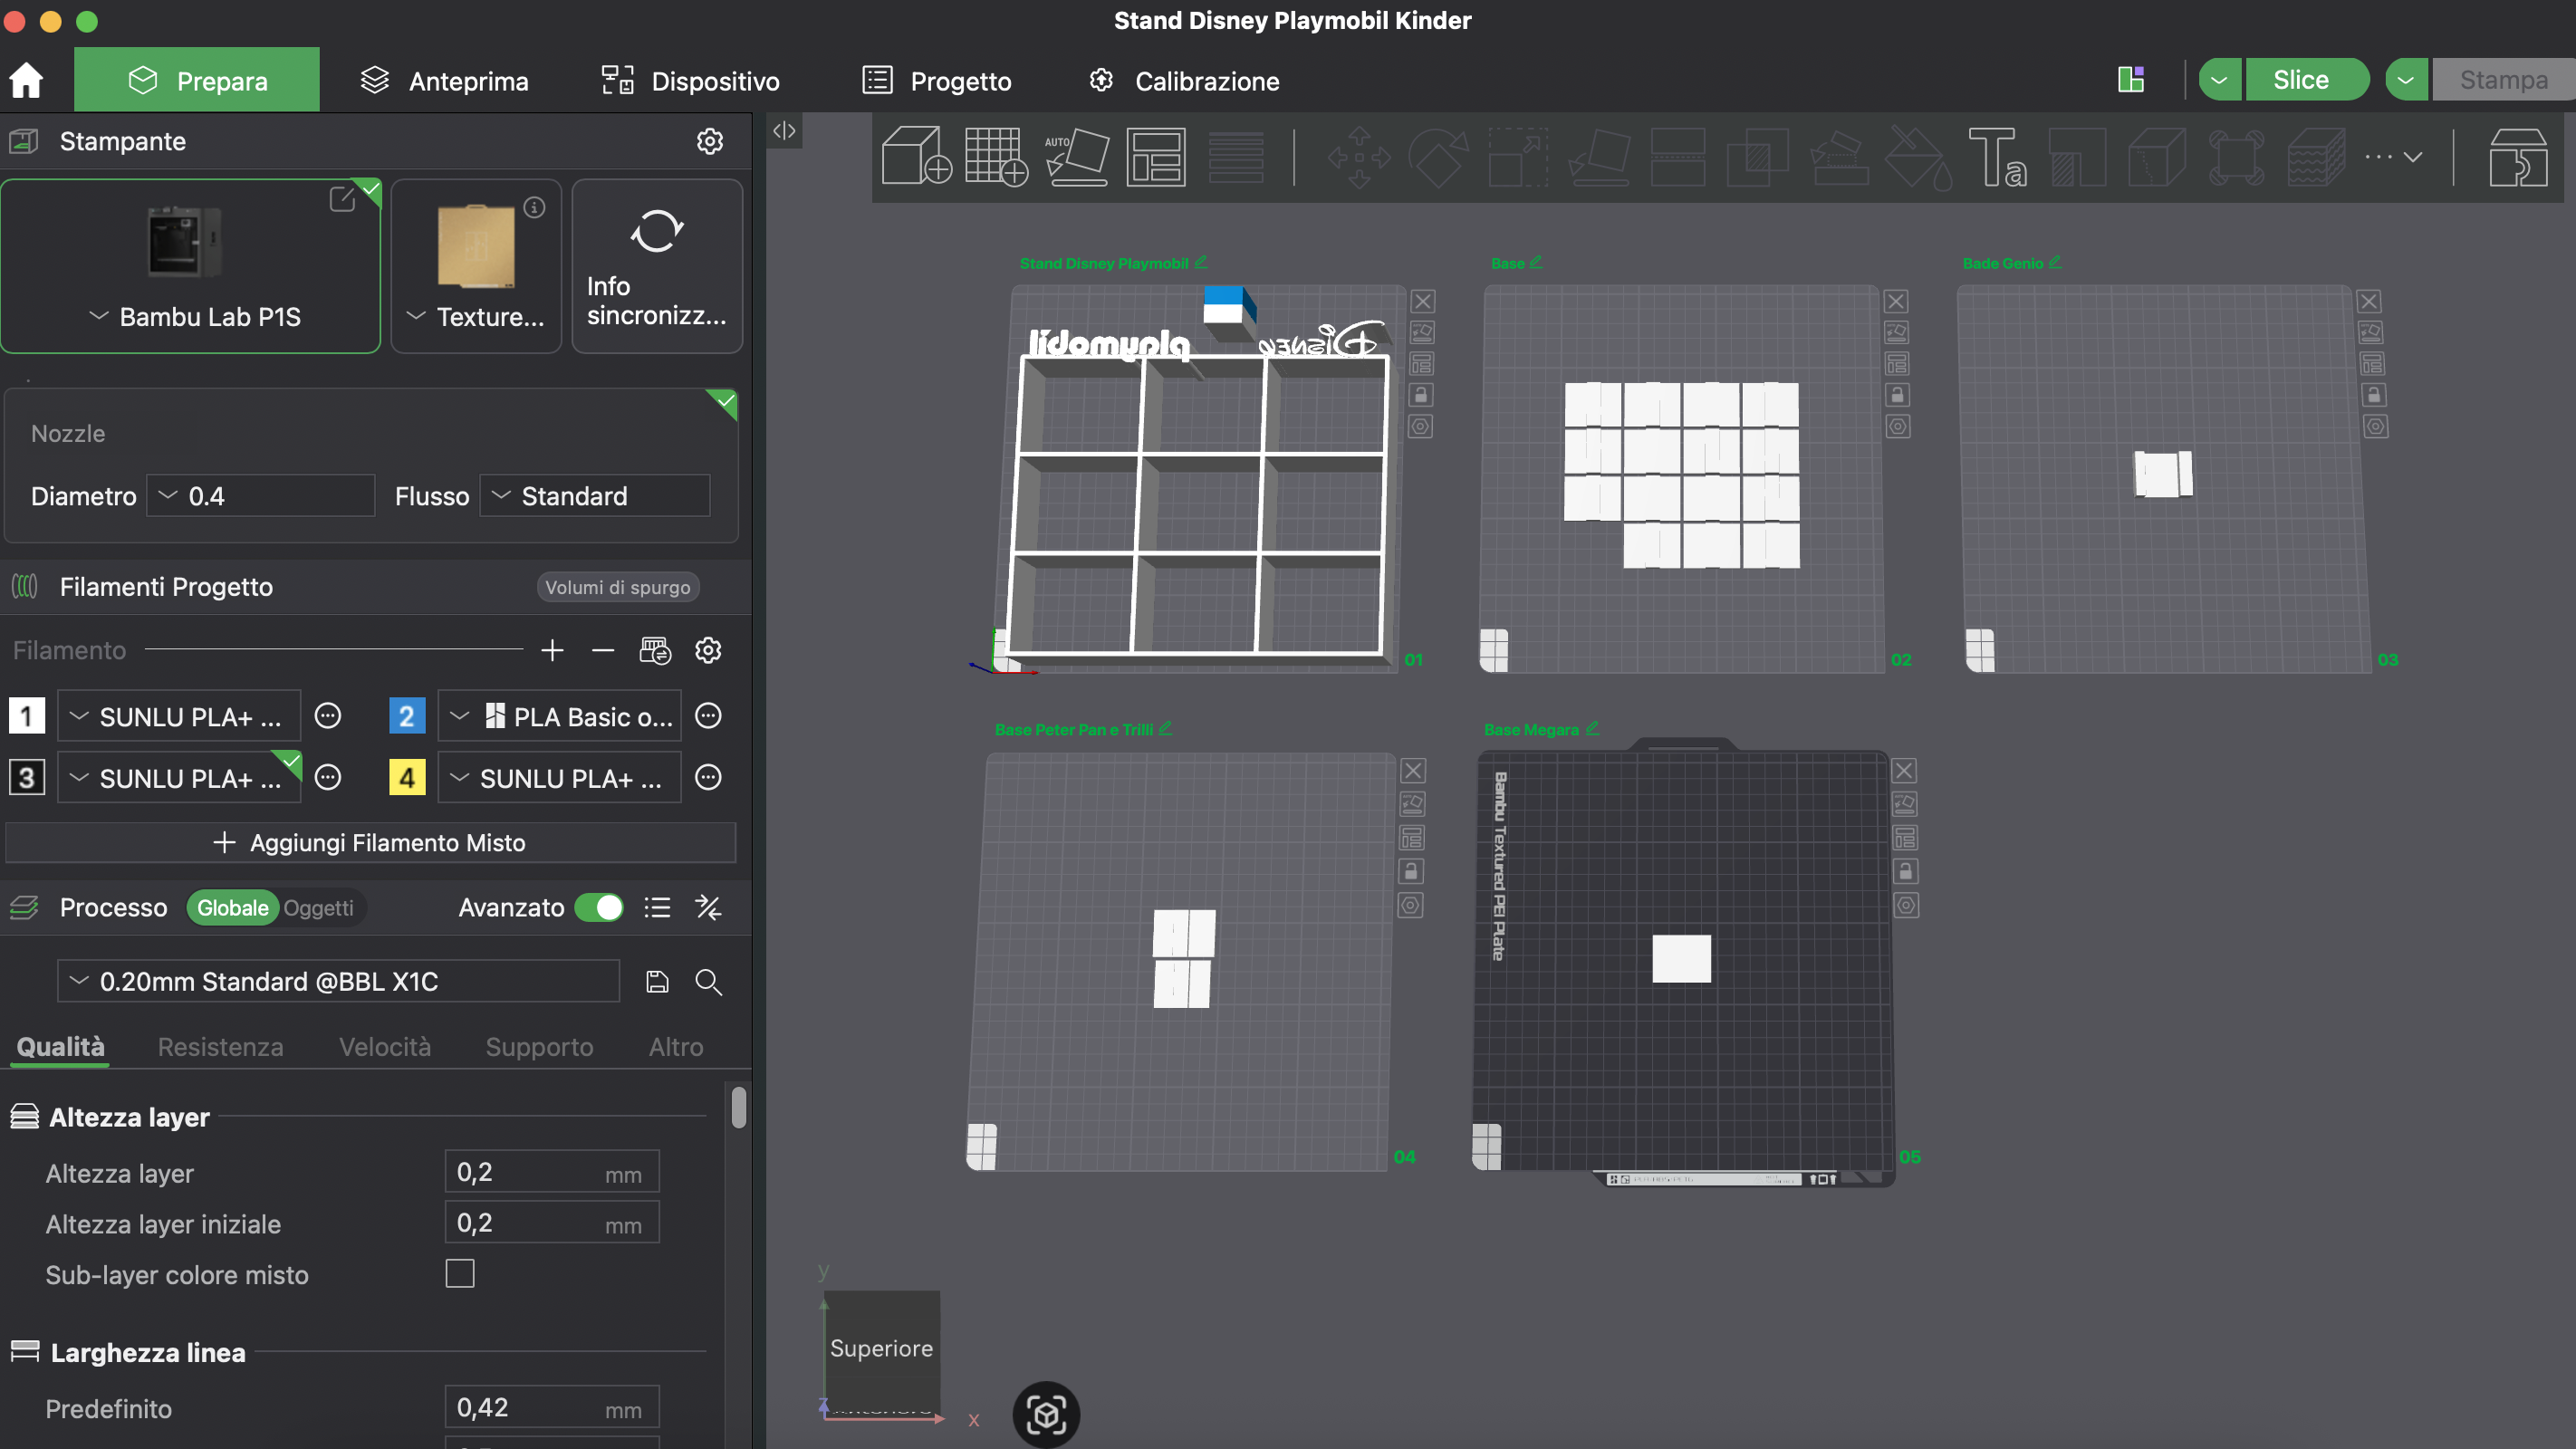
Task: Select the Text shape tool
Action: [1997, 156]
